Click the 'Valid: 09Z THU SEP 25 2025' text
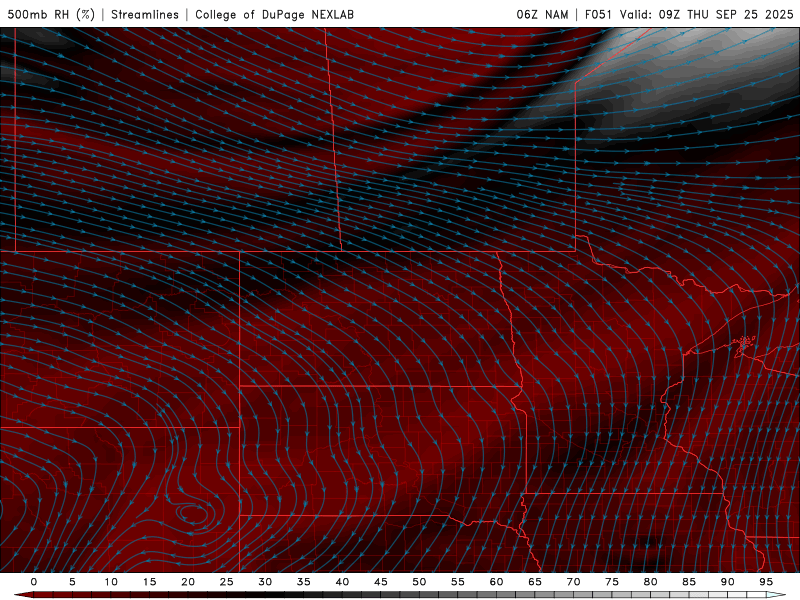The height and width of the screenshot is (600, 800). click(707, 14)
